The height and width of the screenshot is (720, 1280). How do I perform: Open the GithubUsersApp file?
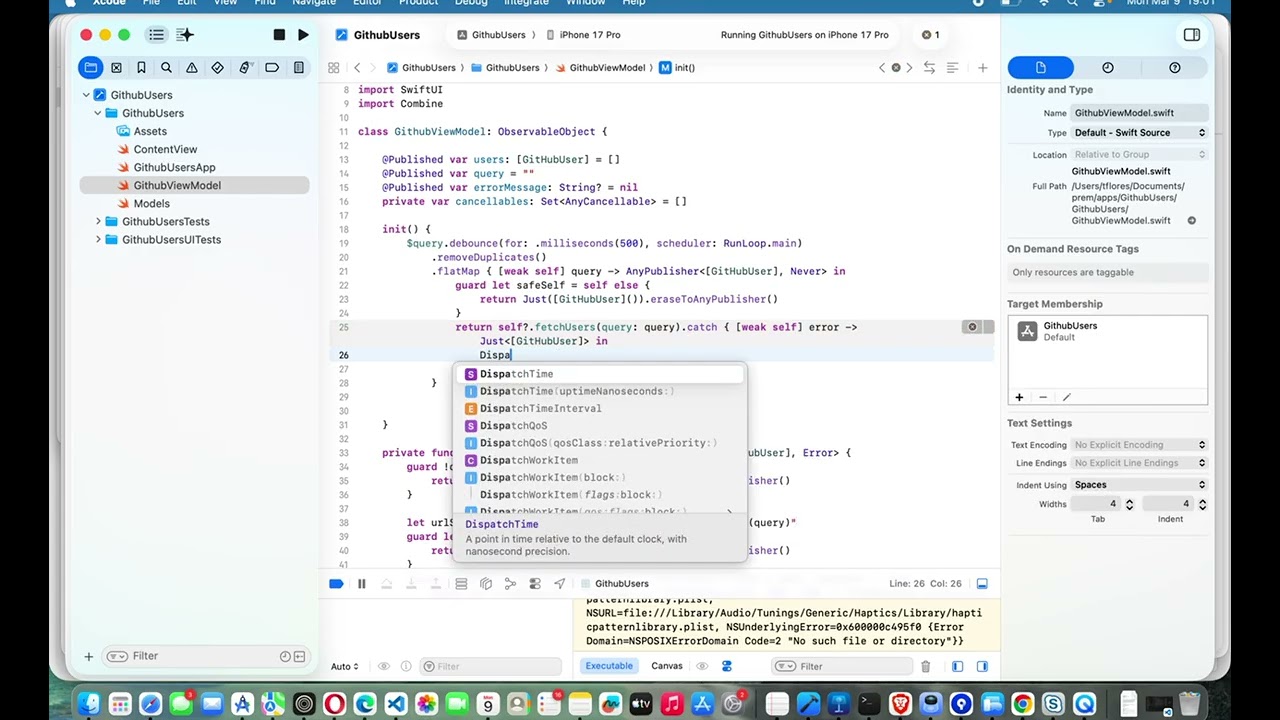[174, 167]
